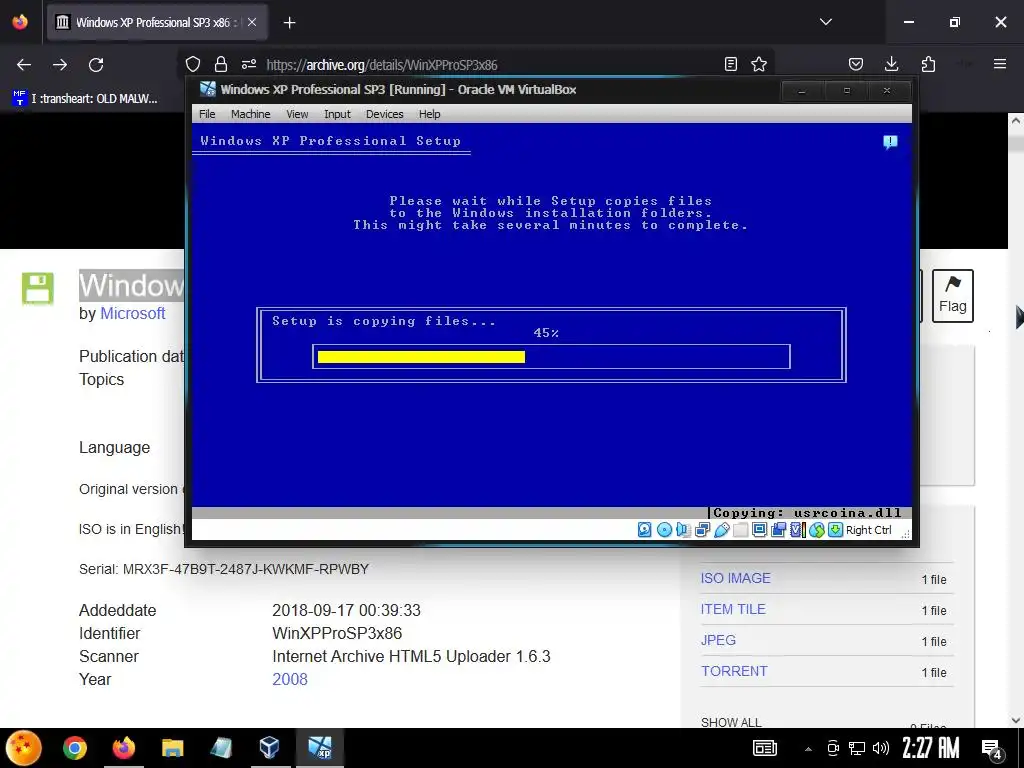
Task: Click the volume speaker tray icon
Action: 880,748
